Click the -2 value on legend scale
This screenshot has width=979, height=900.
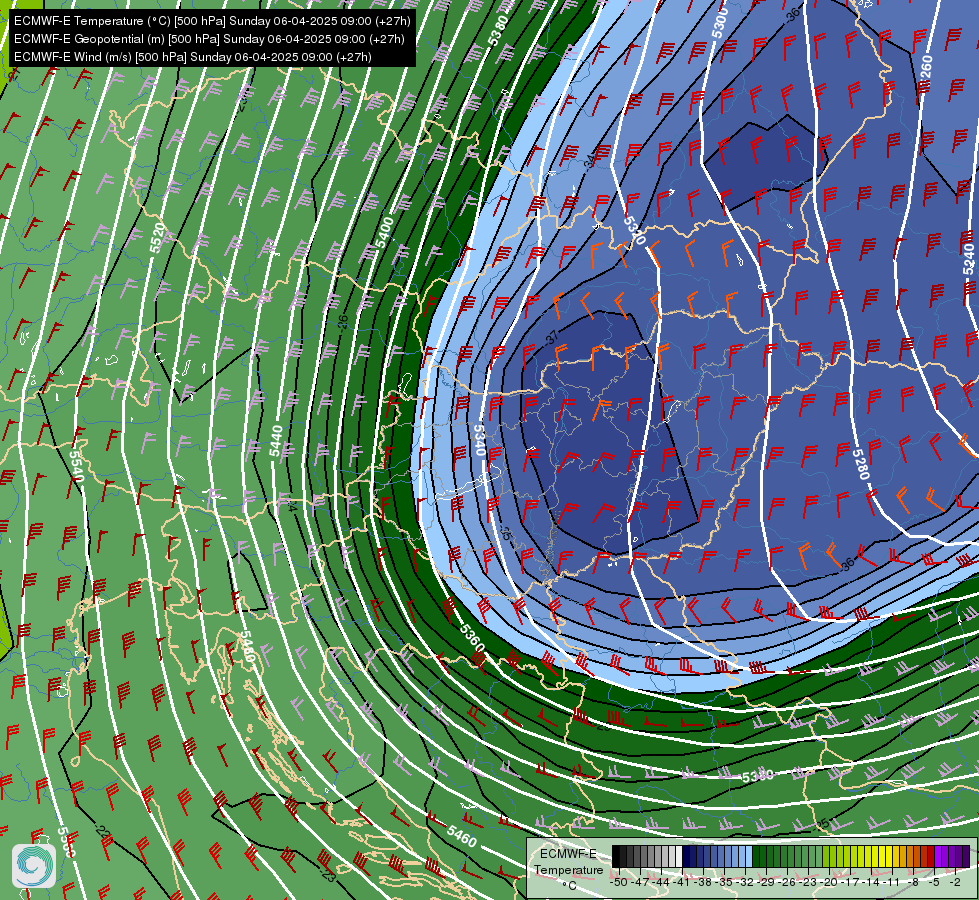point(955,883)
